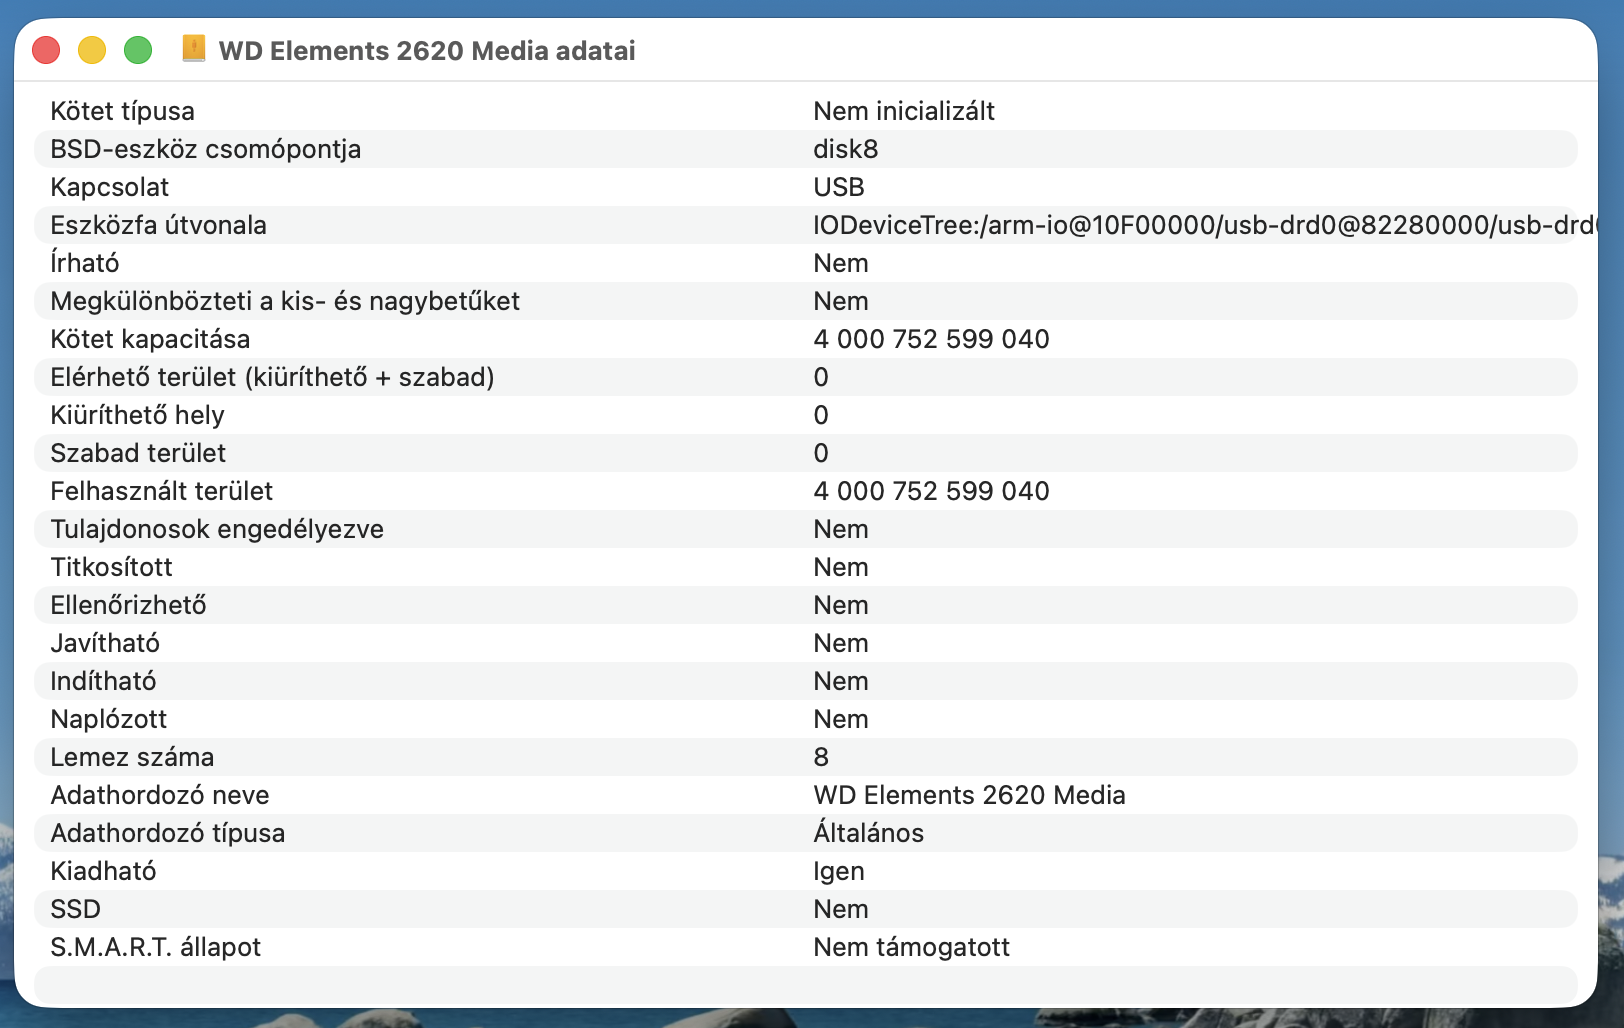Image resolution: width=1624 pixels, height=1028 pixels.
Task: Select the 'Írható' row label
Action: (x=85, y=263)
